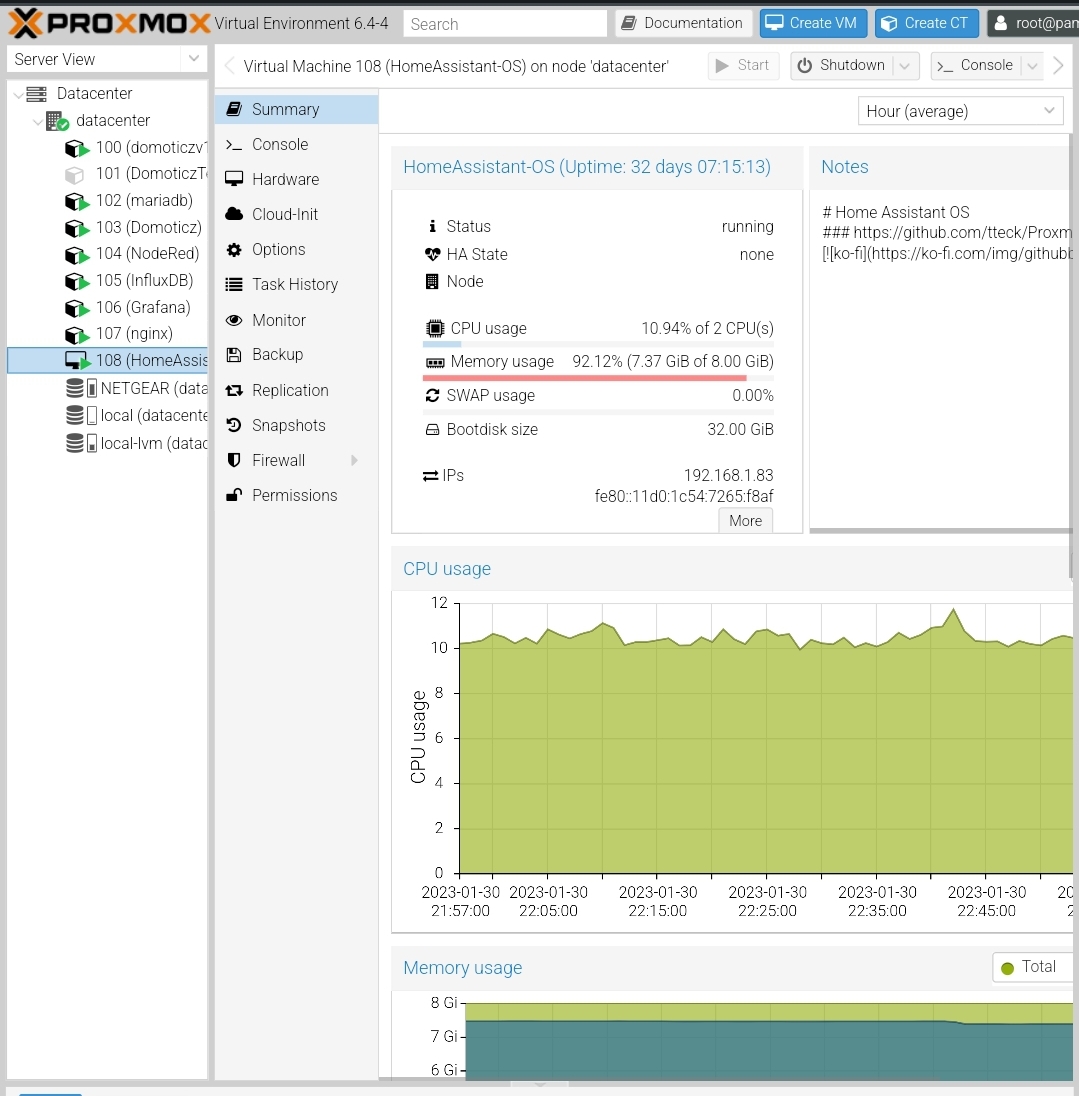Viewport: 1079px width, 1096px height.
Task: Click the Permissions unlock icon
Action: [x=234, y=495]
